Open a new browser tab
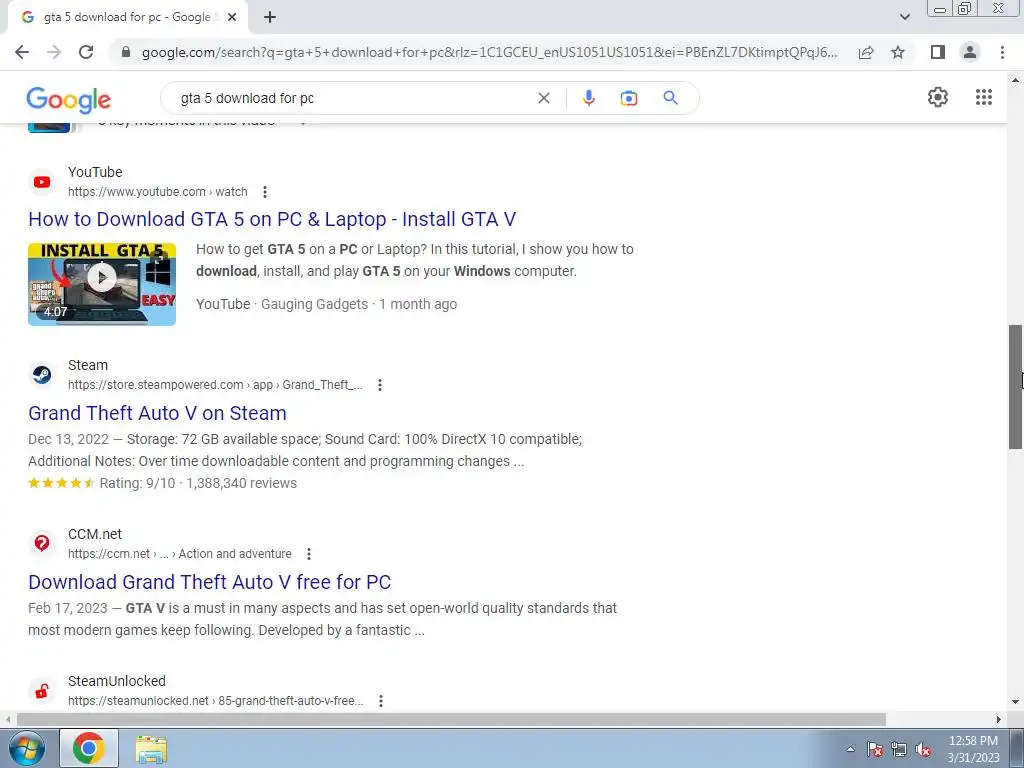Image resolution: width=1024 pixels, height=768 pixels. click(270, 17)
